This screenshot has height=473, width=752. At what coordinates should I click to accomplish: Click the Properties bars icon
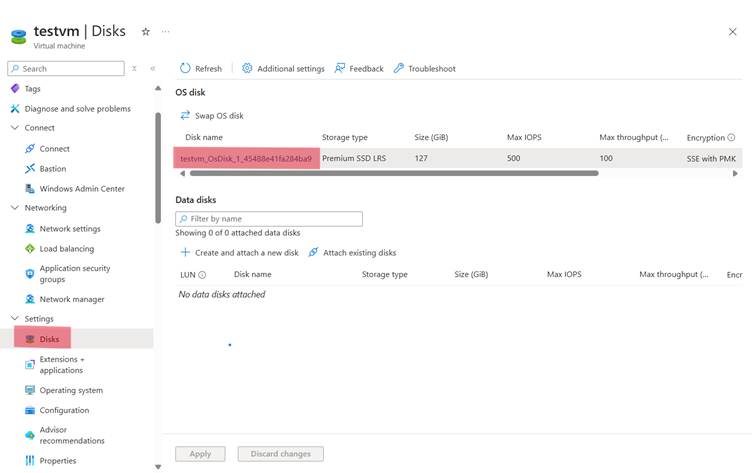point(30,461)
